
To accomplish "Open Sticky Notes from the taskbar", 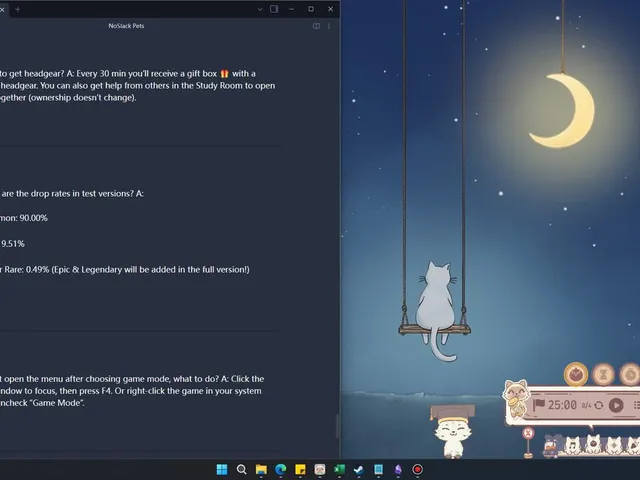I will pyautogui.click(x=300, y=469).
